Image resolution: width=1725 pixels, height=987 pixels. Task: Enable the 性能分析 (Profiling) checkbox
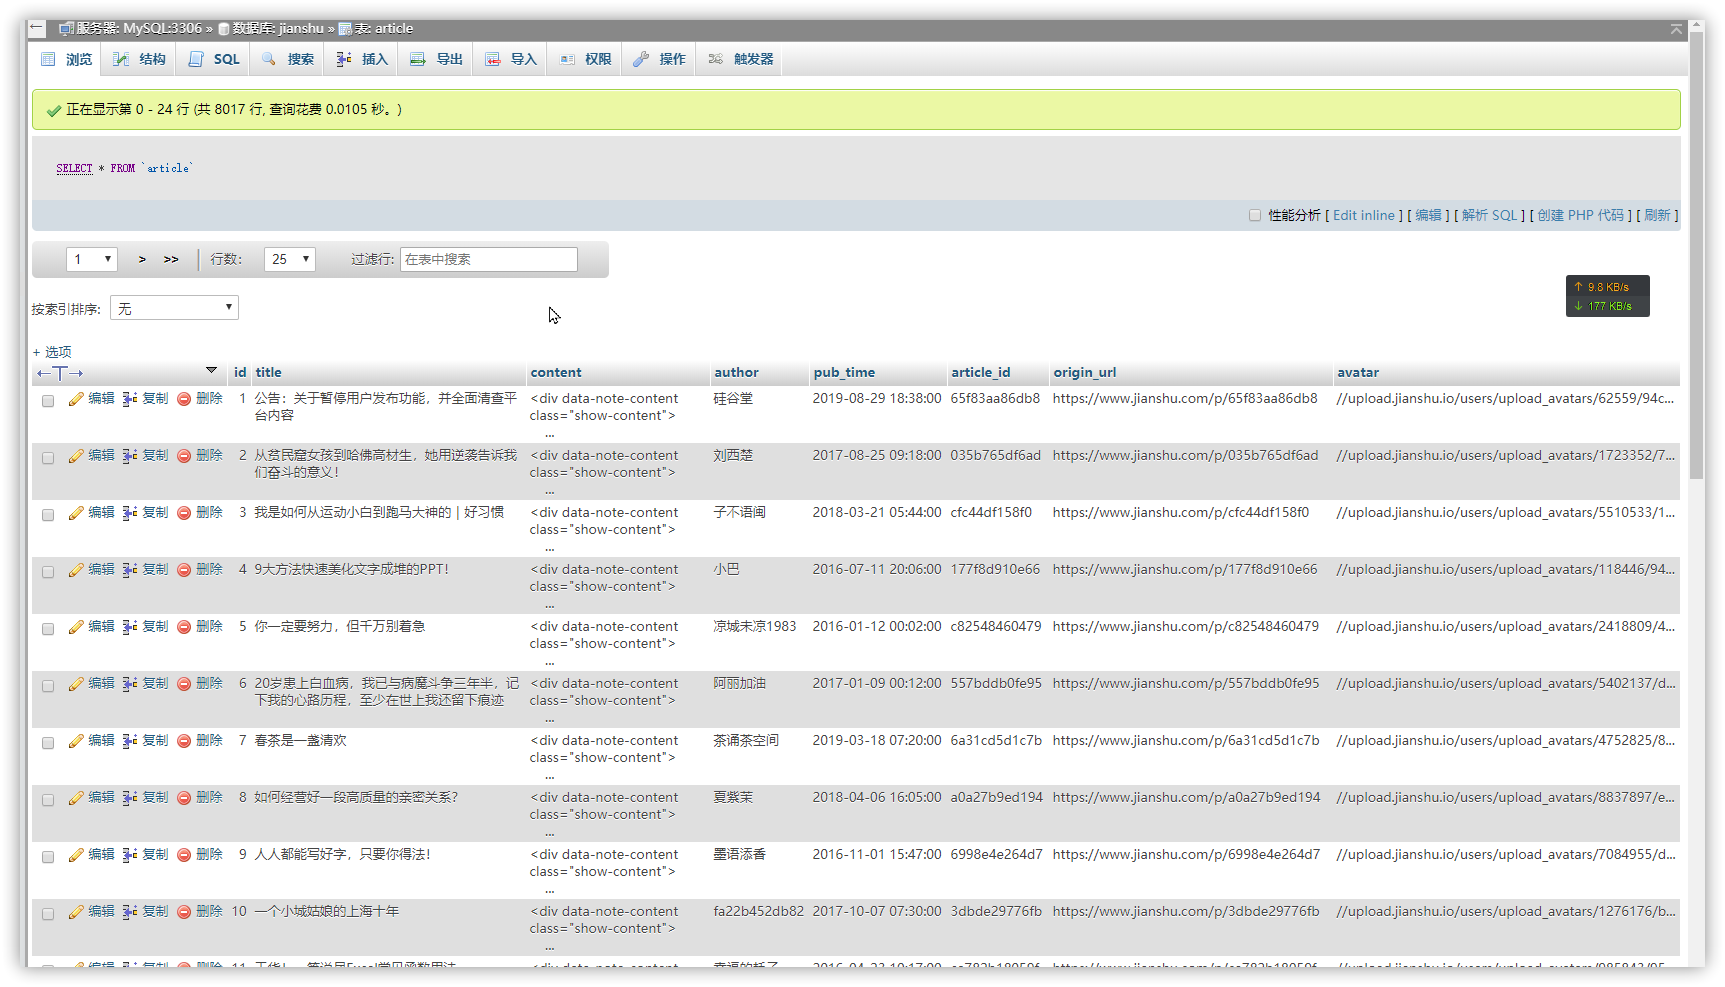point(1255,215)
